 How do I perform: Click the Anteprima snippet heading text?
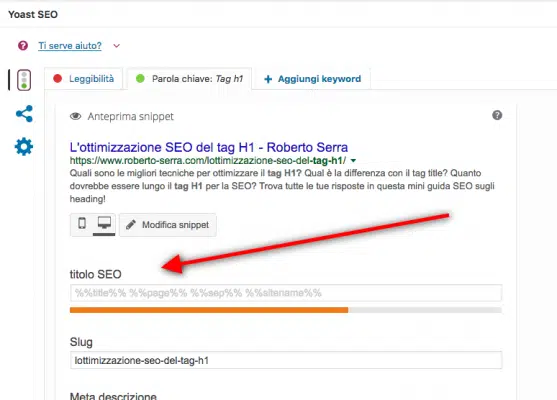[x=131, y=117]
